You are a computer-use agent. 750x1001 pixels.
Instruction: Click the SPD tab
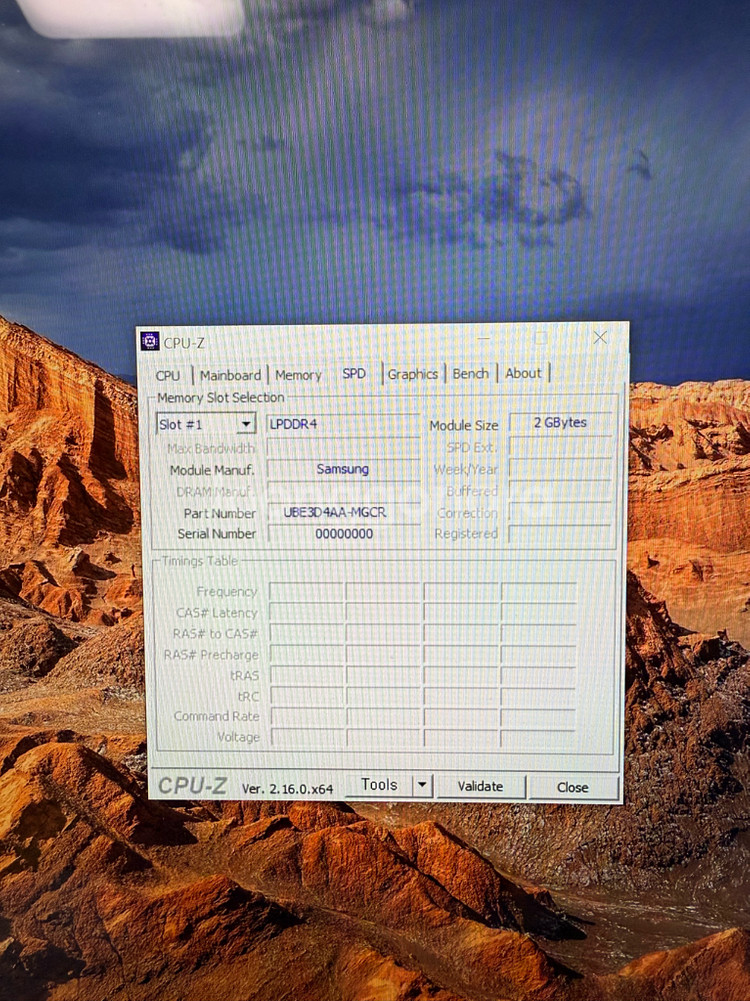coord(354,373)
